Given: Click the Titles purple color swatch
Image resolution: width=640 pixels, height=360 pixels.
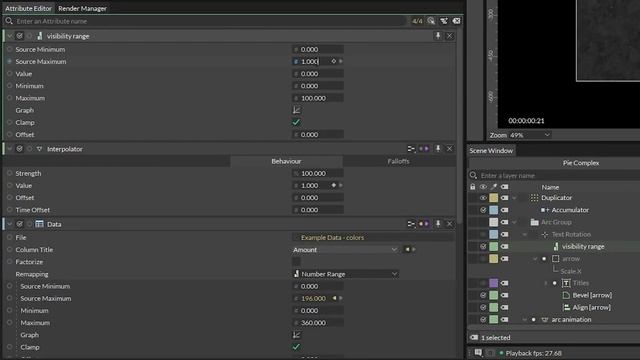Looking at the screenshot, I should click(494, 283).
